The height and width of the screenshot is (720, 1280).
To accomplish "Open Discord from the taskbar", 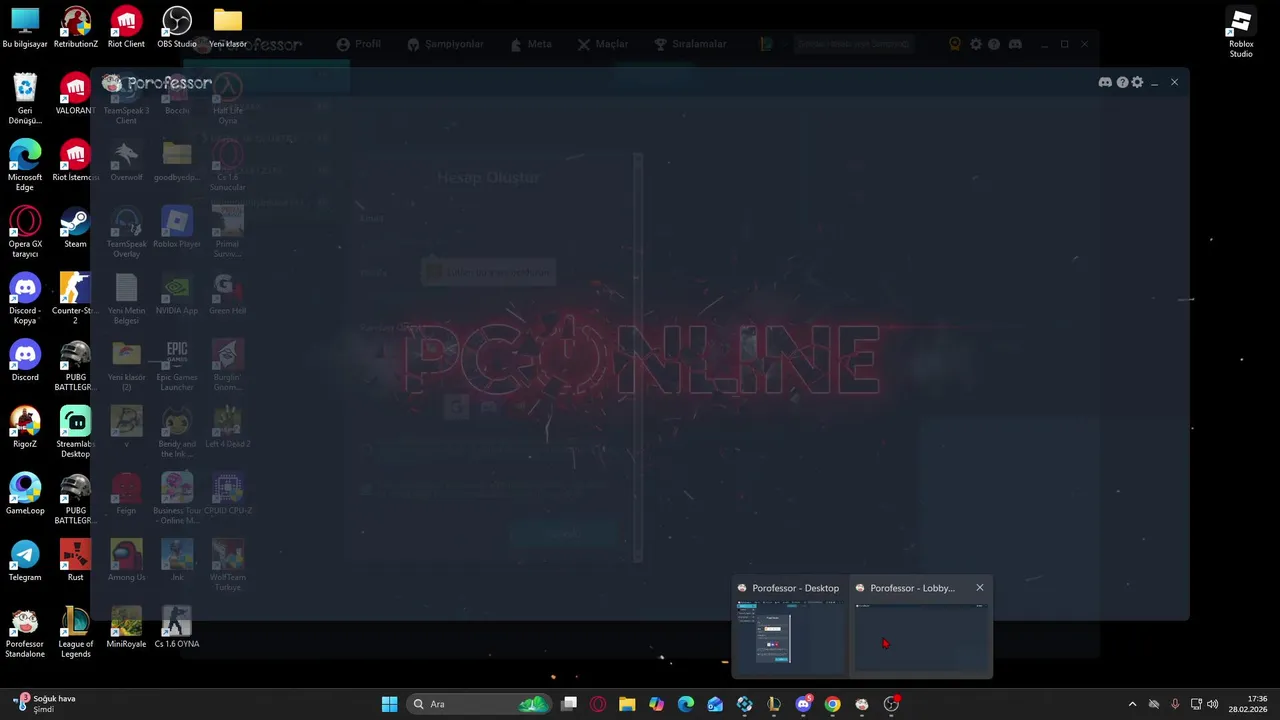I will tap(803, 704).
